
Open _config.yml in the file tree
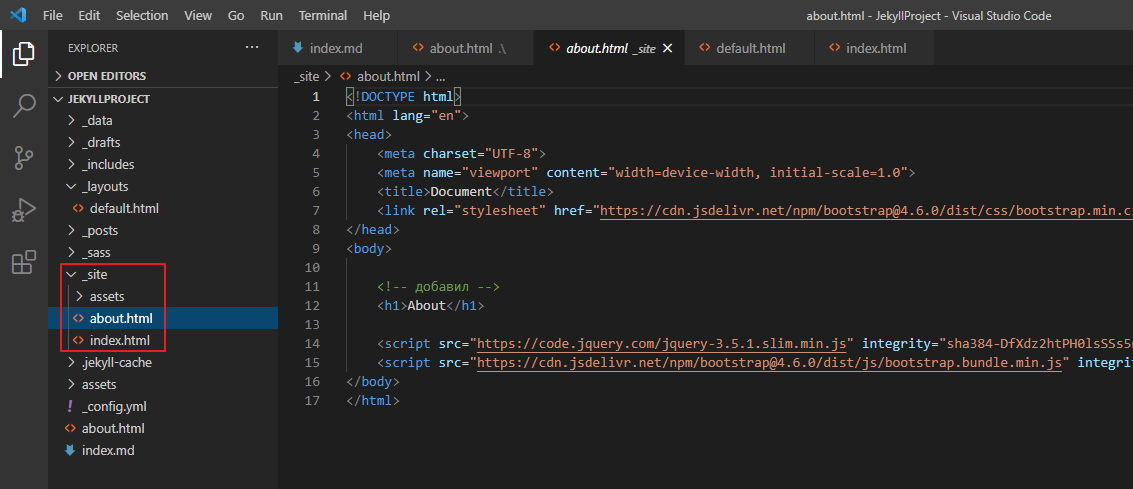tap(115, 407)
